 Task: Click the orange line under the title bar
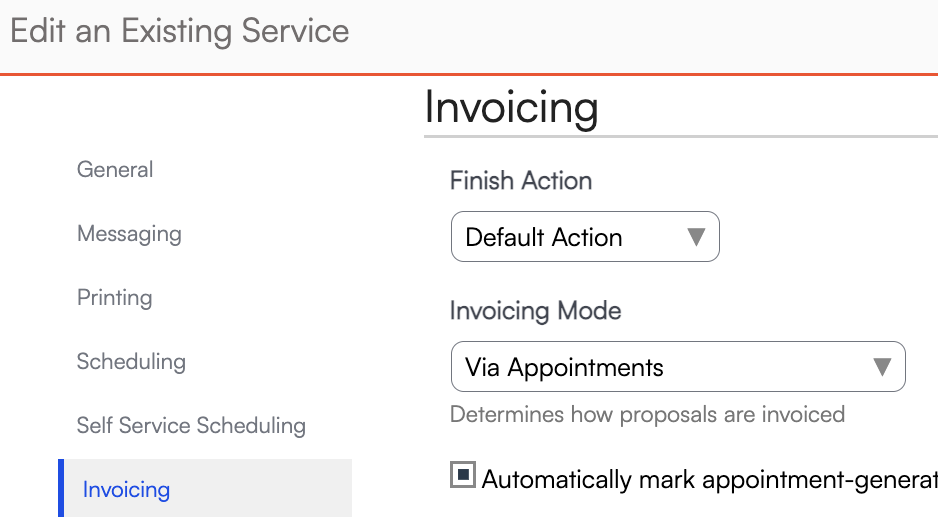click(x=469, y=74)
